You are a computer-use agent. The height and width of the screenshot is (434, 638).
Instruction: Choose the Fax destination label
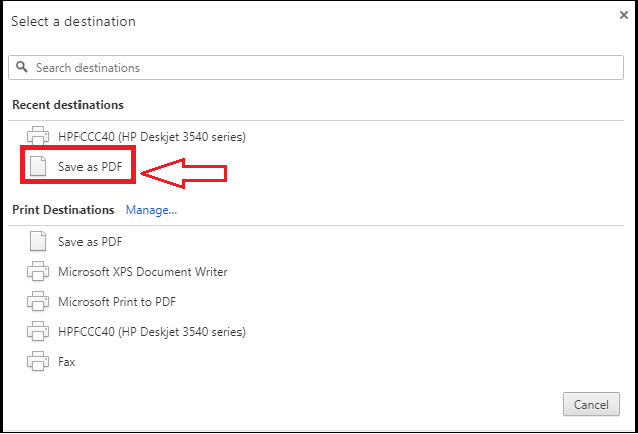[67, 362]
